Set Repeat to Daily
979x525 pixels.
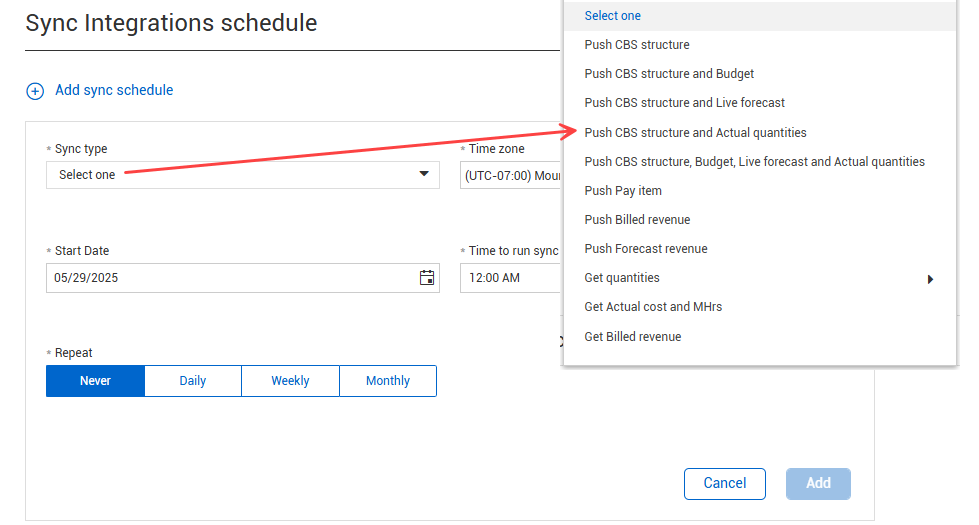[x=193, y=381]
